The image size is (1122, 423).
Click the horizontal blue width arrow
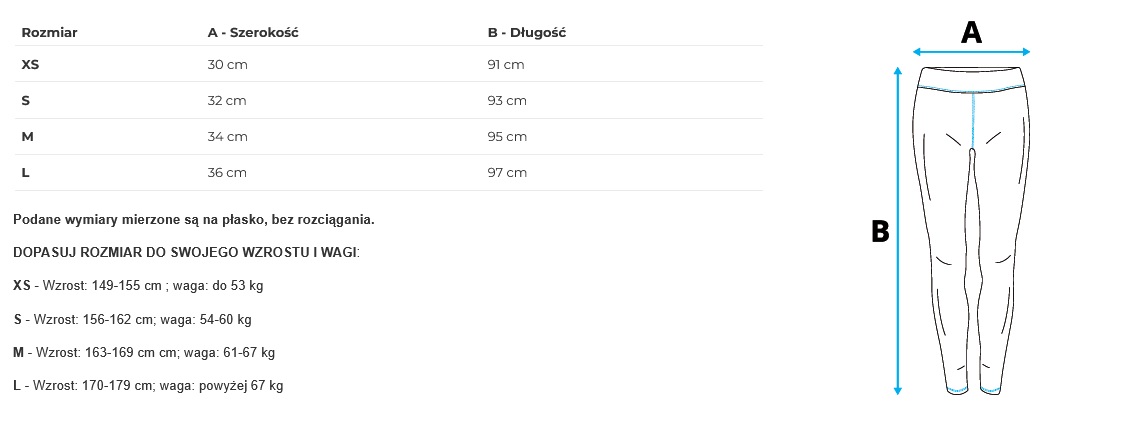[971, 52]
